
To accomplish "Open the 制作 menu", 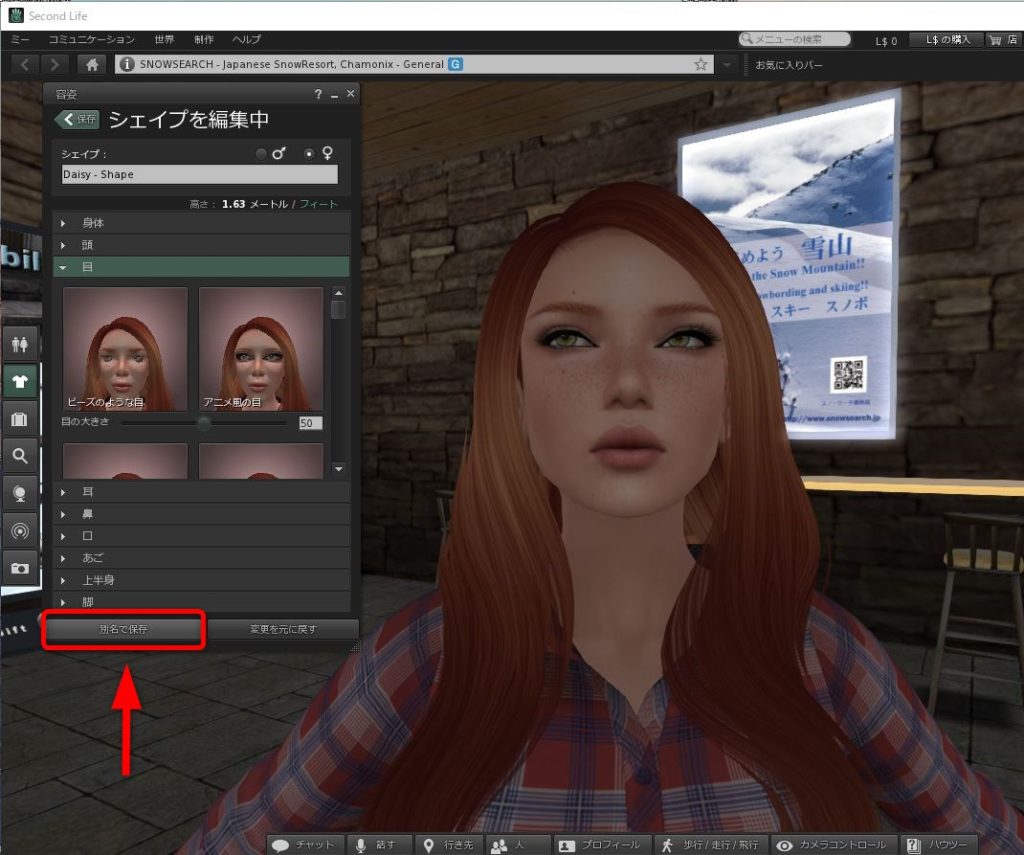I will [204, 40].
